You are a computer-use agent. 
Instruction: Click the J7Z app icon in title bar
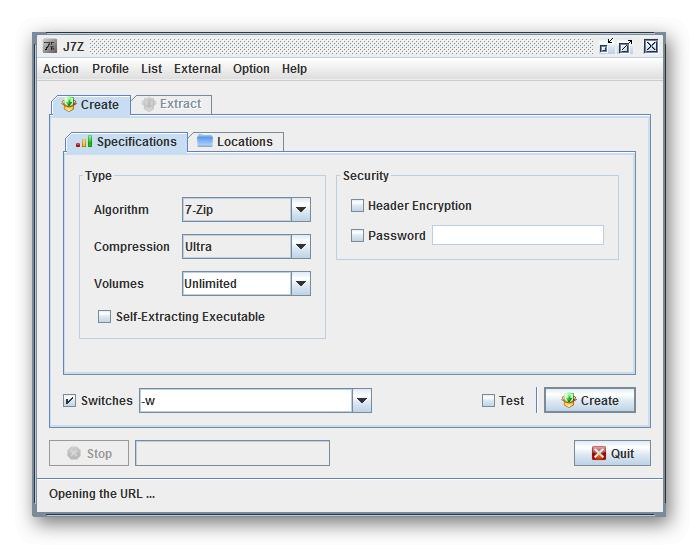(50, 46)
